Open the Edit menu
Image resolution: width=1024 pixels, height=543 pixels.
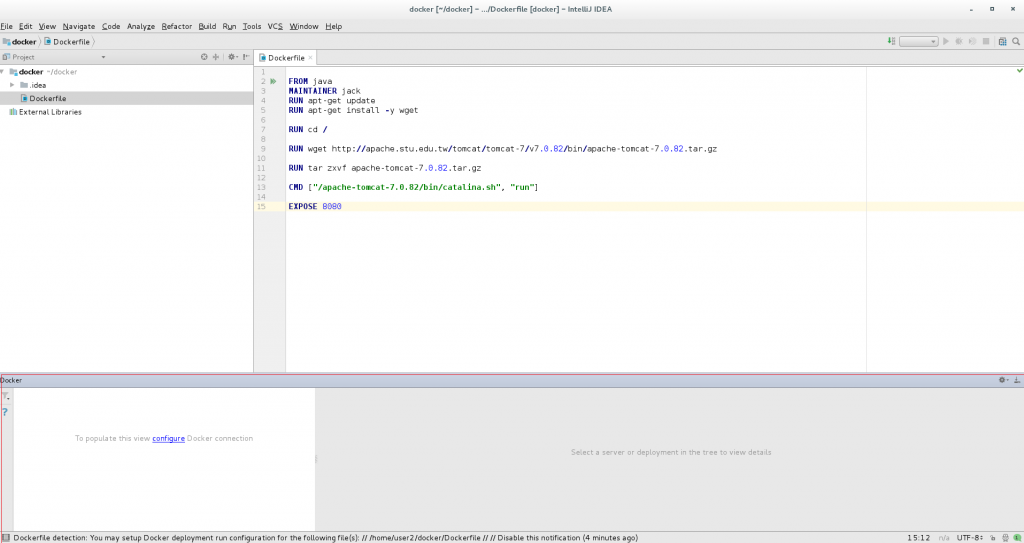click(25, 26)
